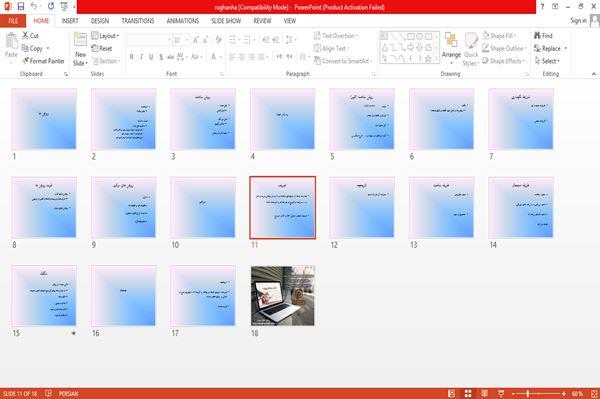Click the Format Painter tool

tap(43, 61)
